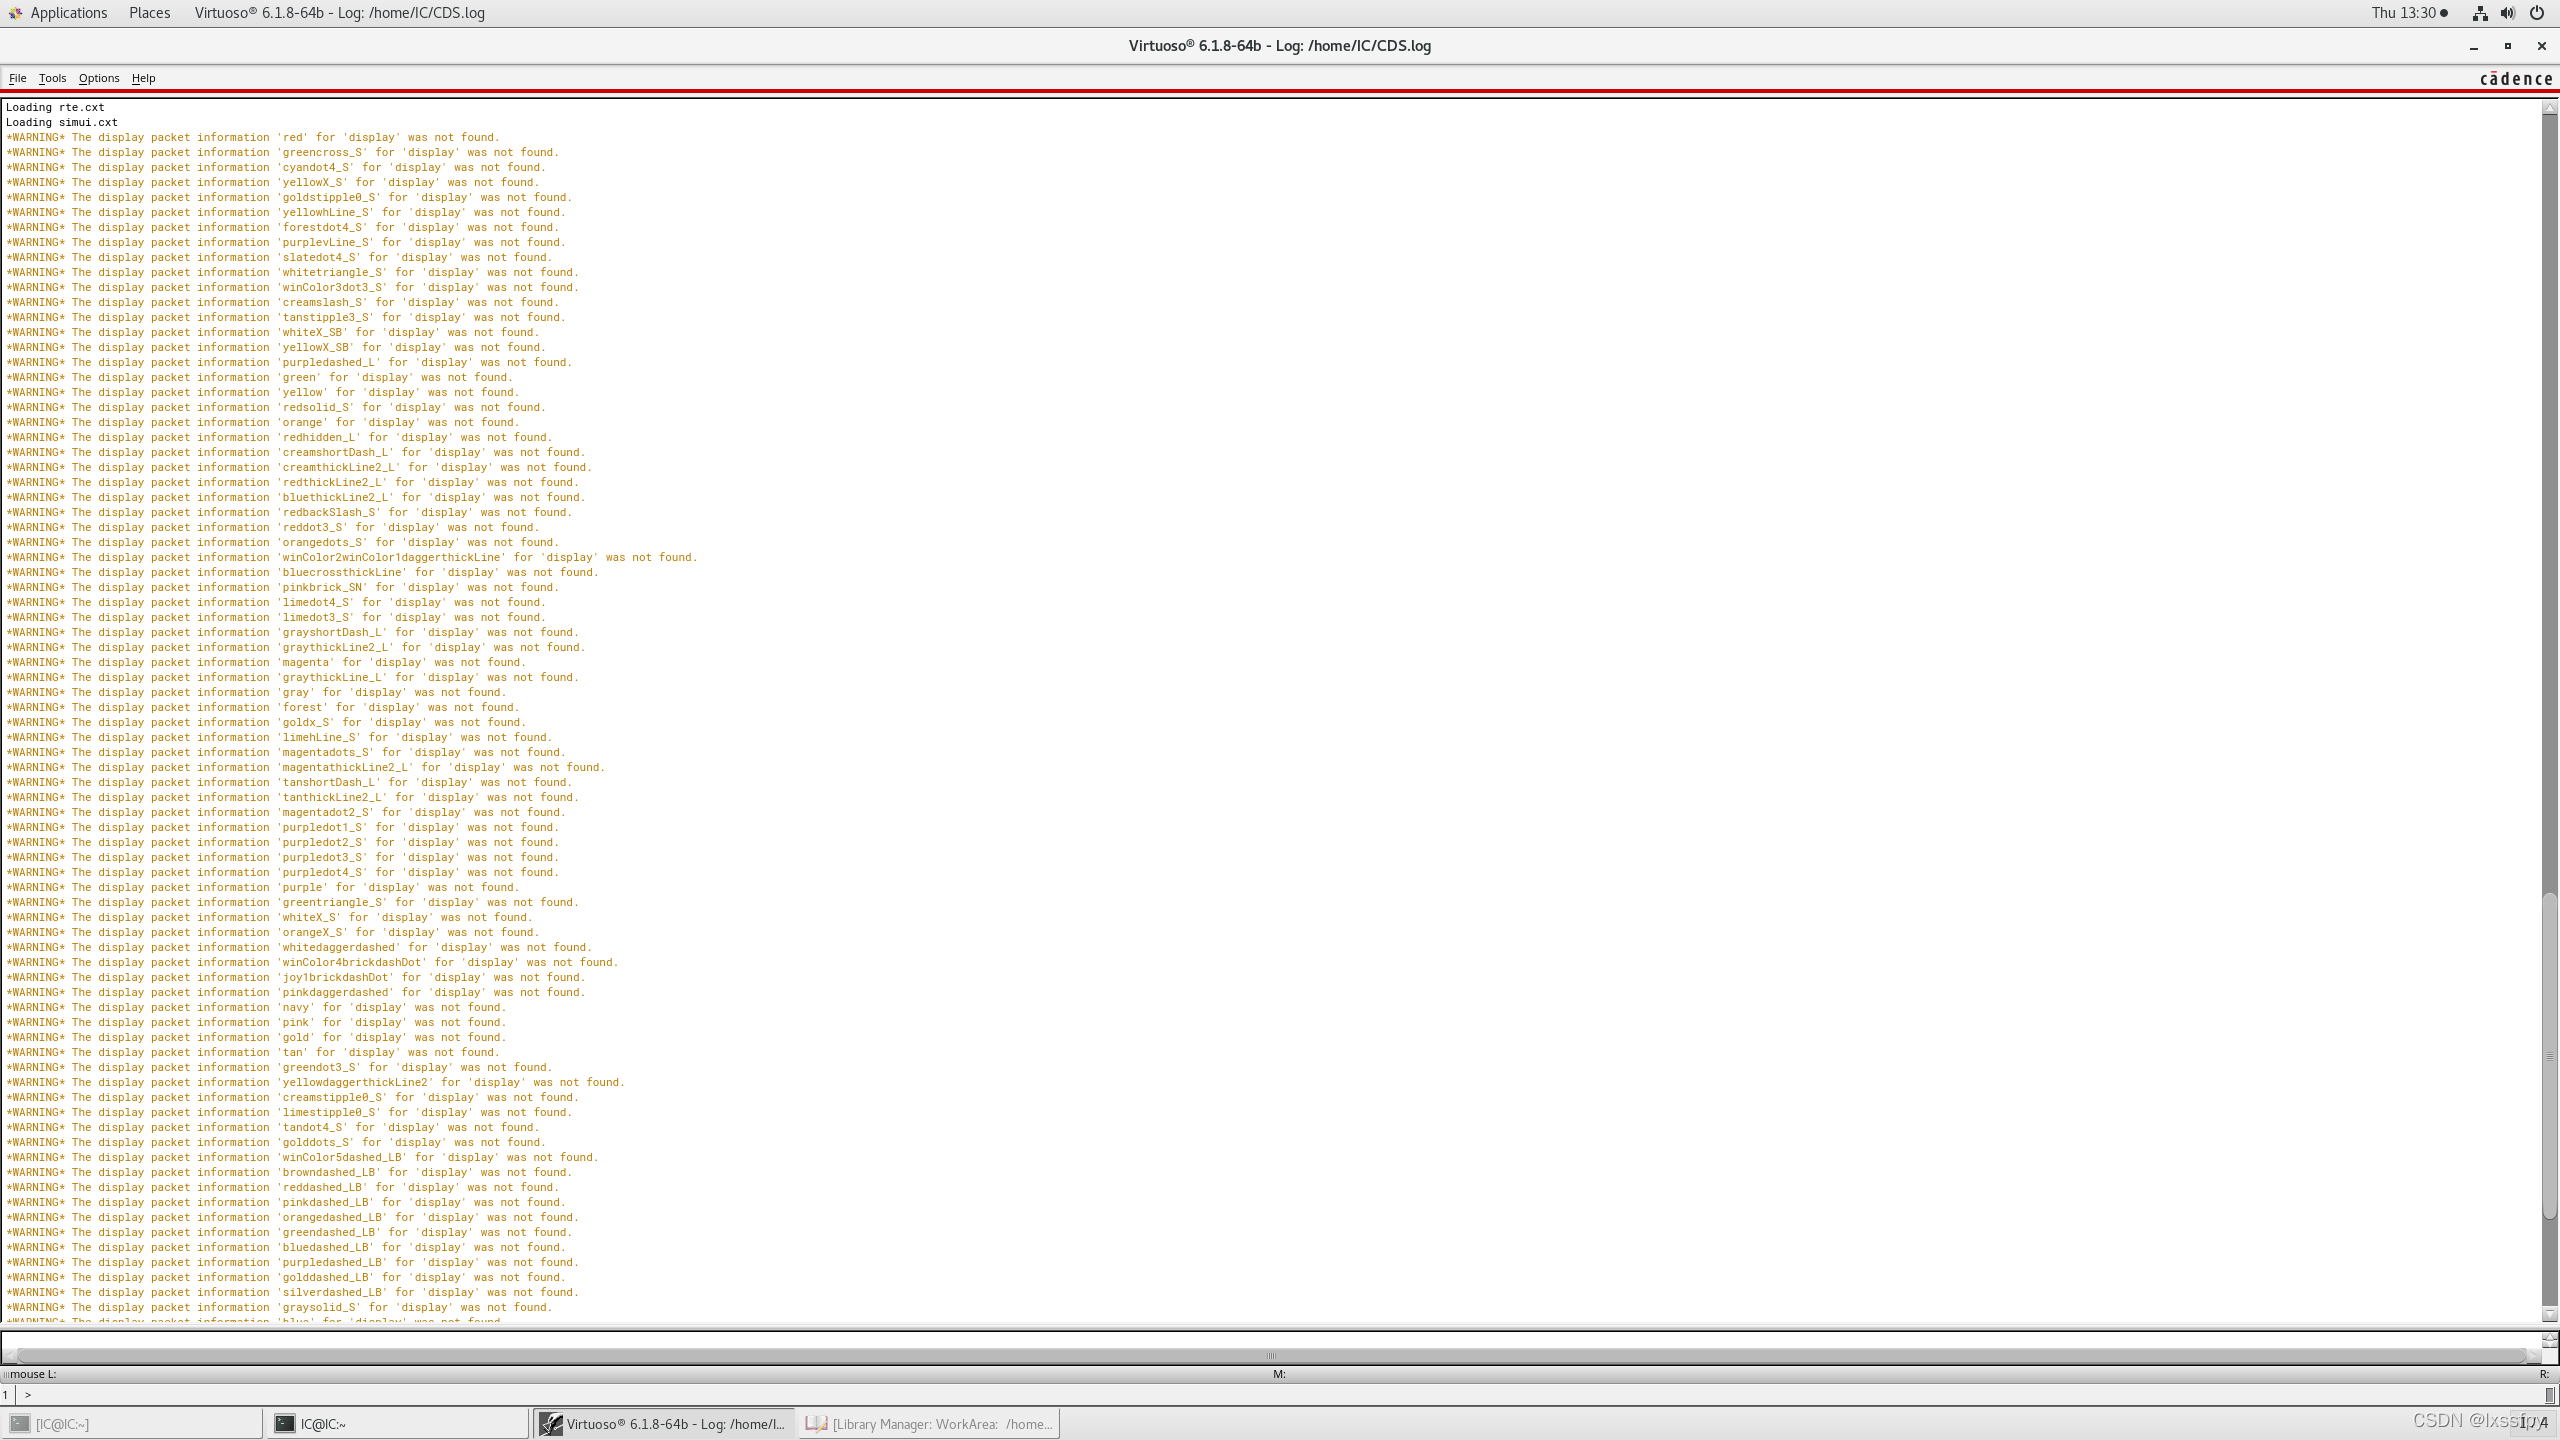Click the horizontal scrollbar of the command pane

(x=1271, y=1356)
